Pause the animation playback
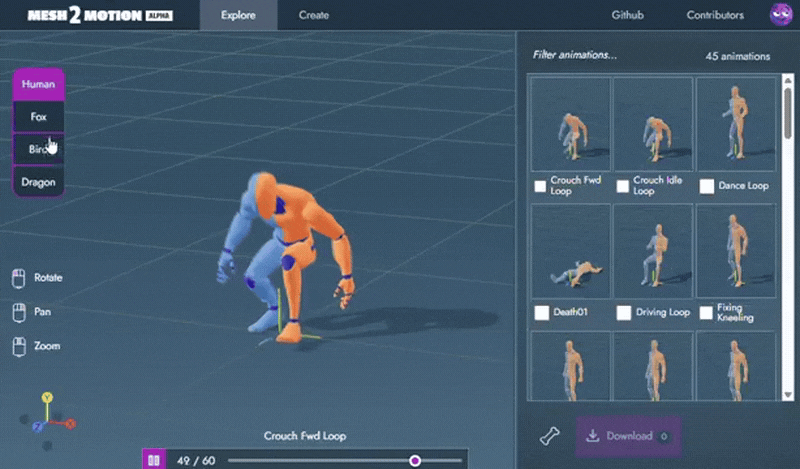800x469 pixels. [x=154, y=460]
